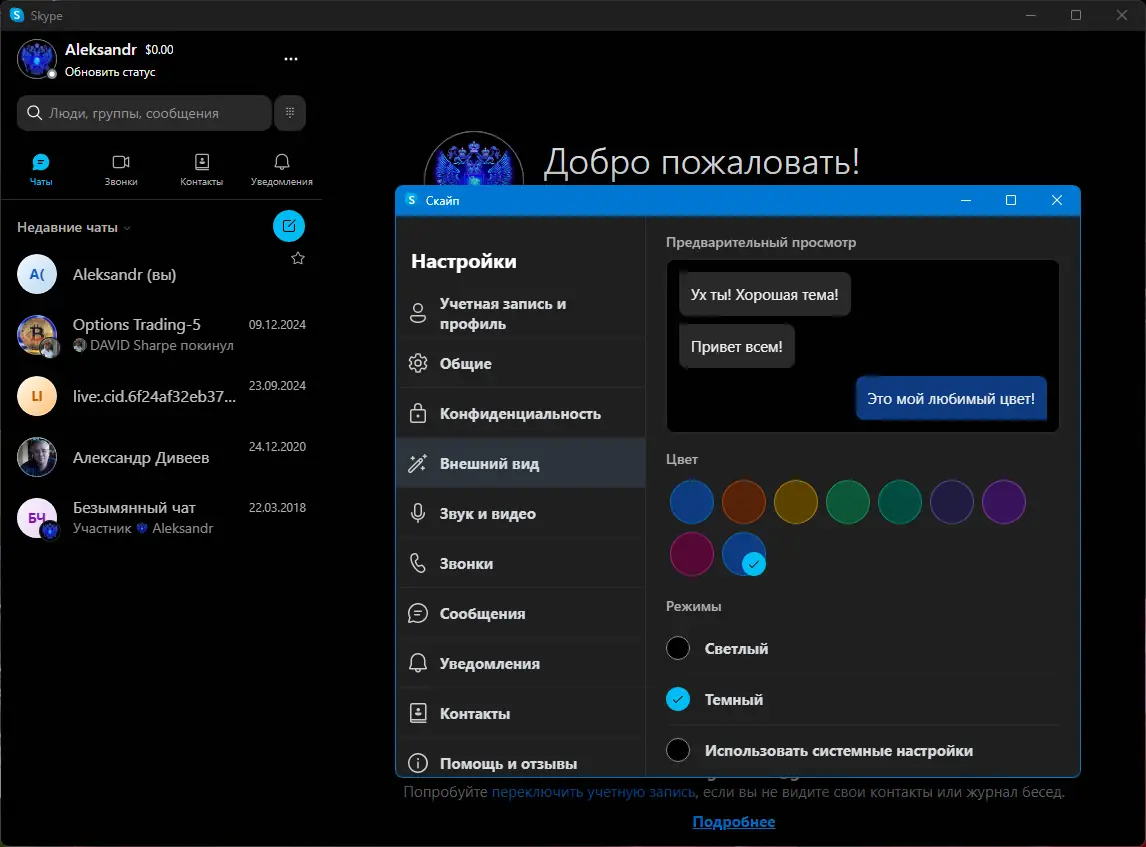Click the chat bubble icon beside Сообщения

coord(418,613)
